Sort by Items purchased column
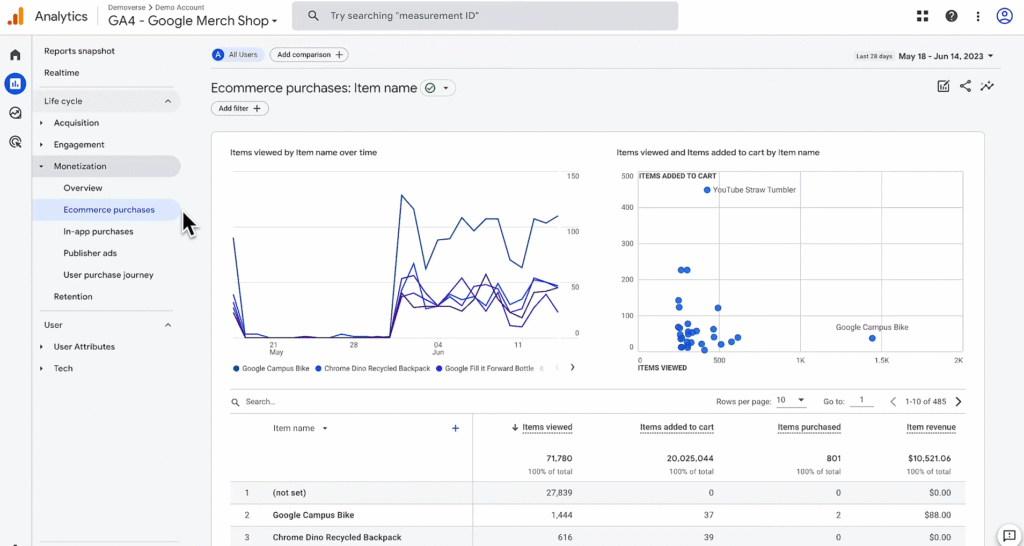 tap(808, 427)
